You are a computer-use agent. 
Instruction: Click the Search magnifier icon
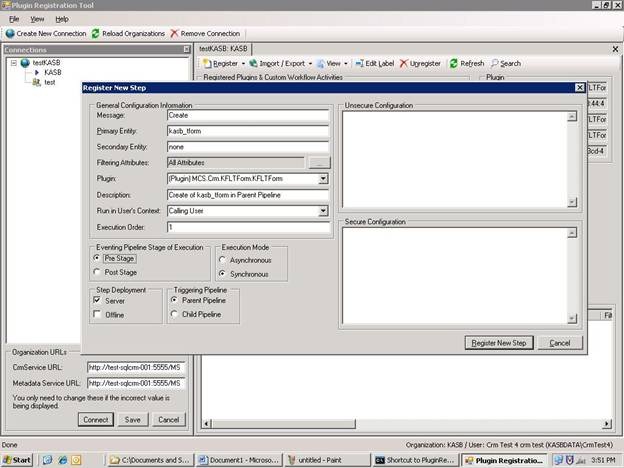[495, 63]
